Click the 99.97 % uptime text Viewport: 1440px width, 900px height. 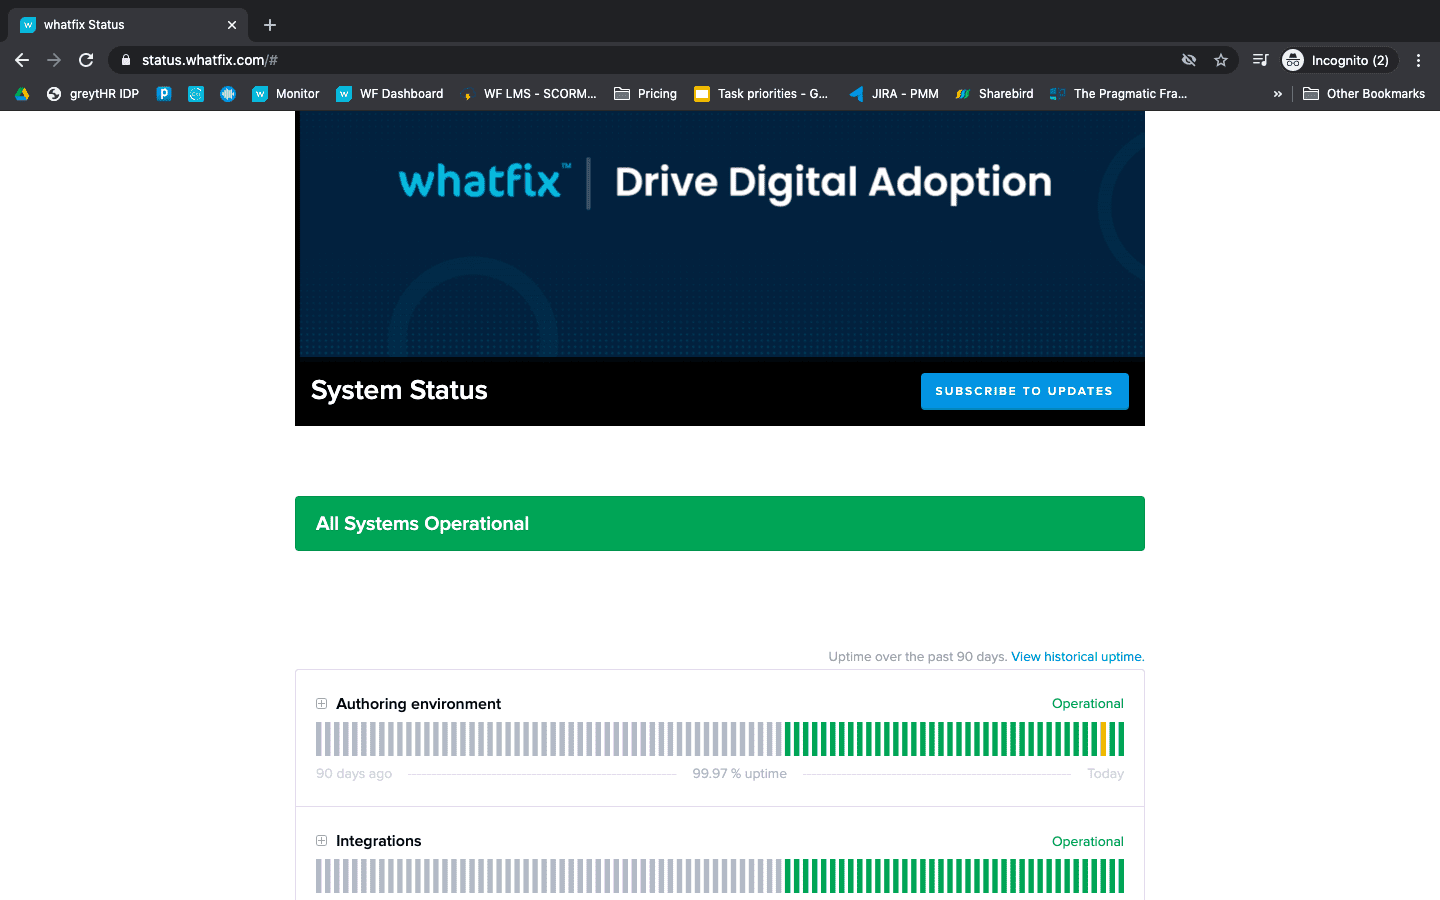[740, 774]
